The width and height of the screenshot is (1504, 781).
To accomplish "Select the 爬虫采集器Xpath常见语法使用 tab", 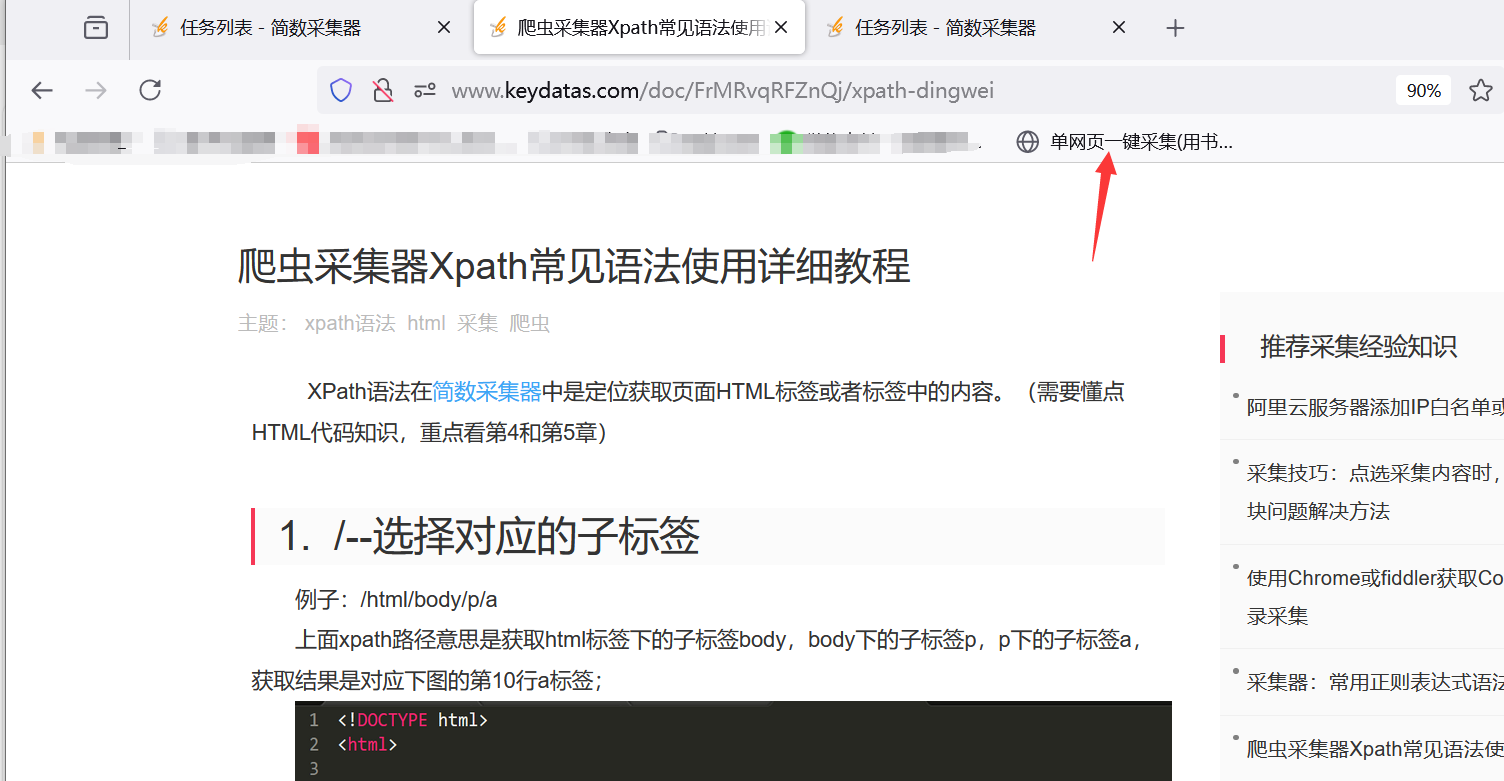I will (x=639, y=28).
